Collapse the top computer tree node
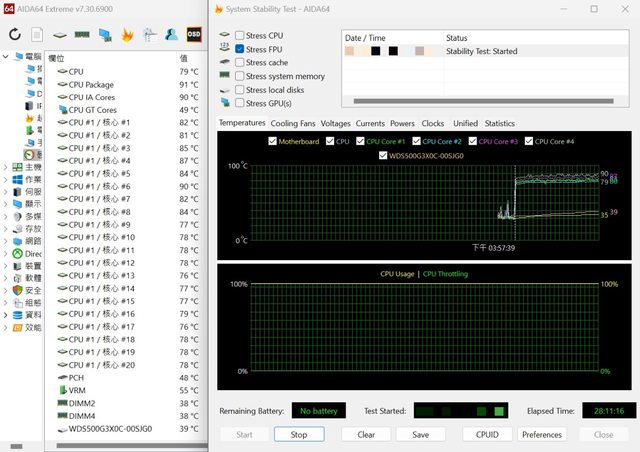 [7, 57]
